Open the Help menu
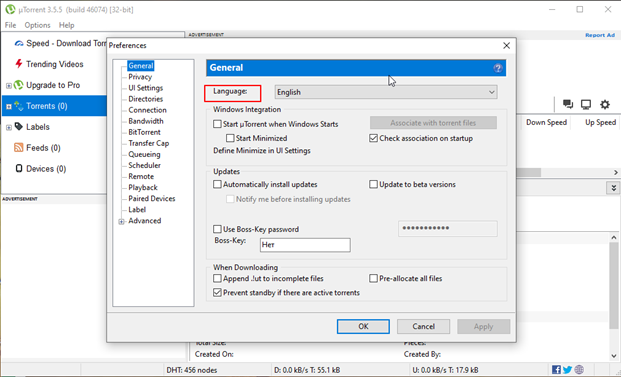The width and height of the screenshot is (621, 377). click(67, 25)
